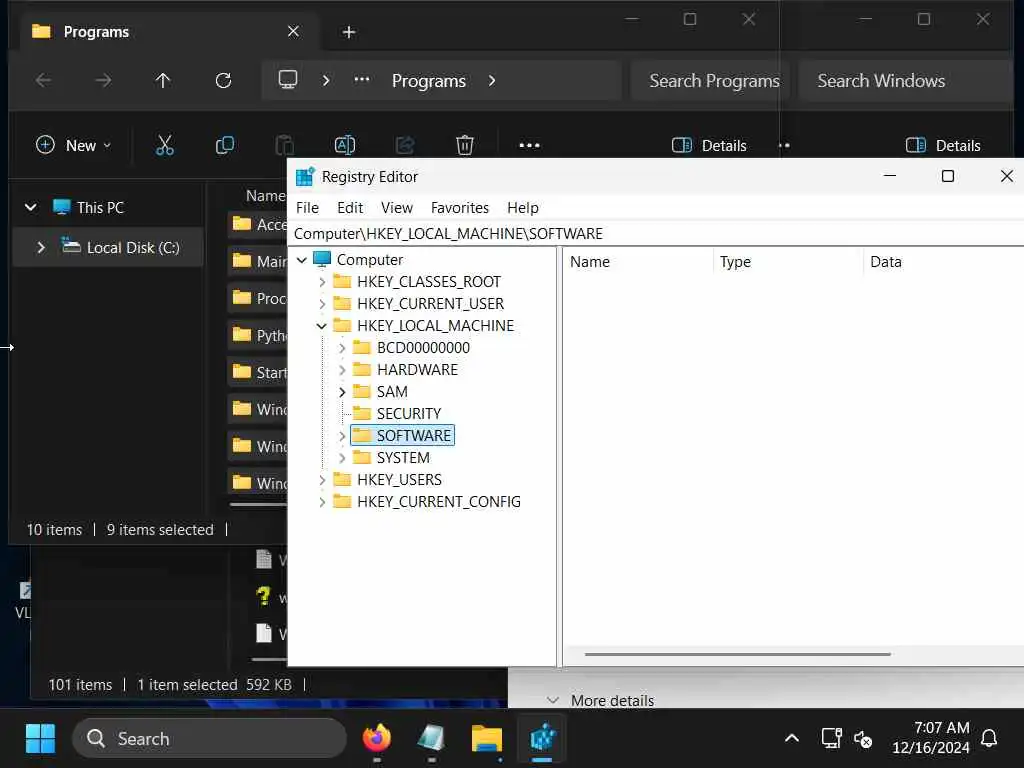Click the muted volume tray icon
This screenshot has height=768, width=1024.
pyautogui.click(x=863, y=739)
